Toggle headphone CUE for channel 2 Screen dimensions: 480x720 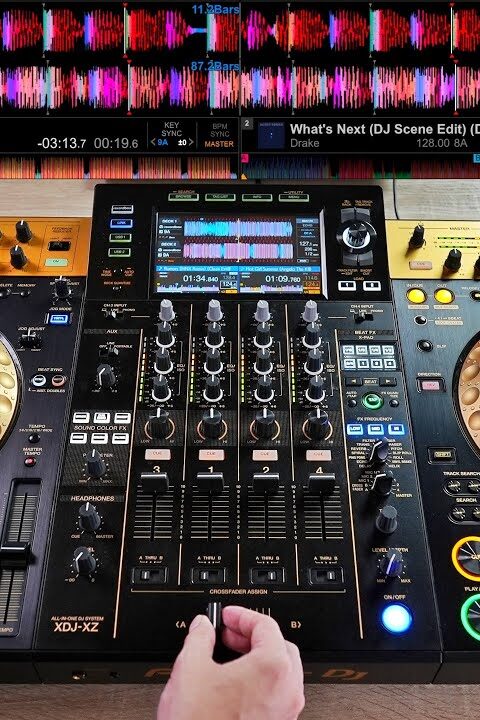[x=265, y=455]
